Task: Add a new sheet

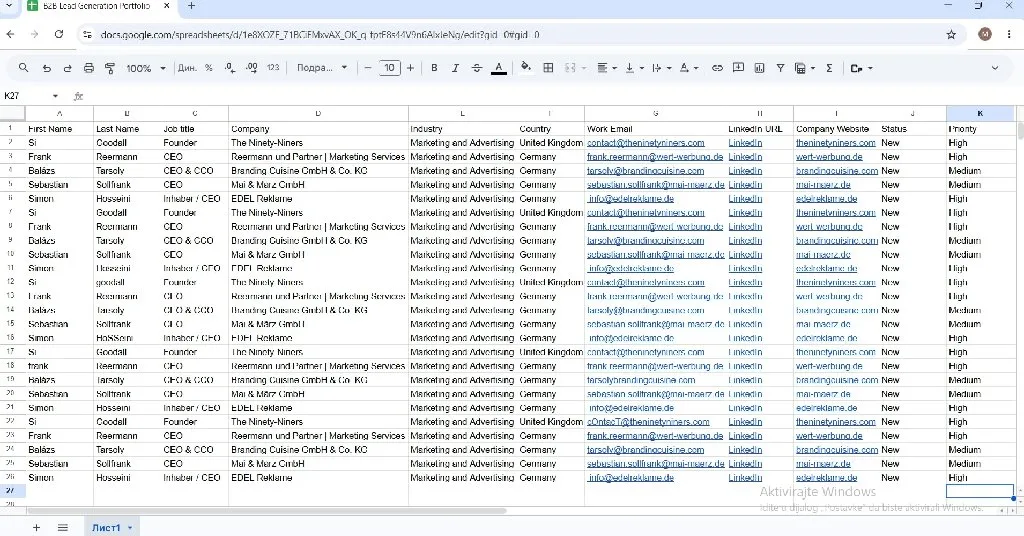Action: (37, 528)
